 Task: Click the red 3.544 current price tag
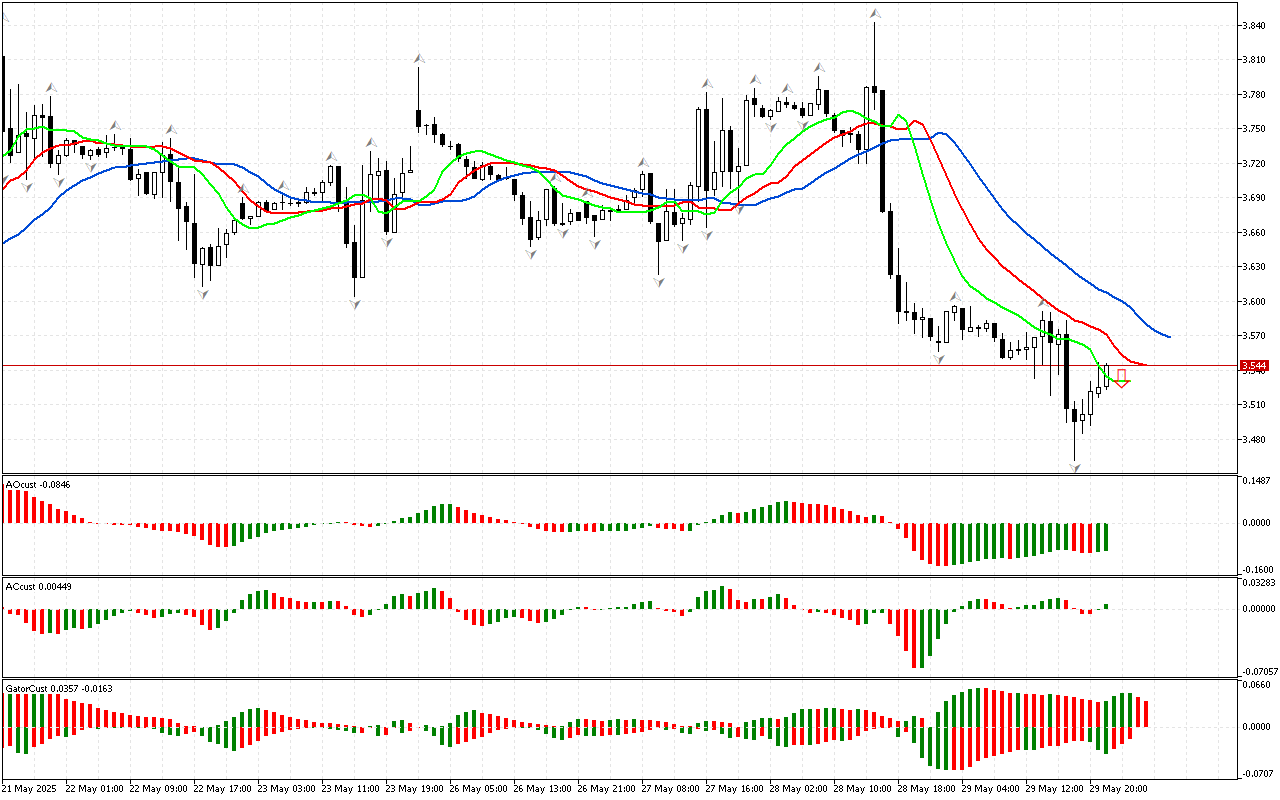1254,366
